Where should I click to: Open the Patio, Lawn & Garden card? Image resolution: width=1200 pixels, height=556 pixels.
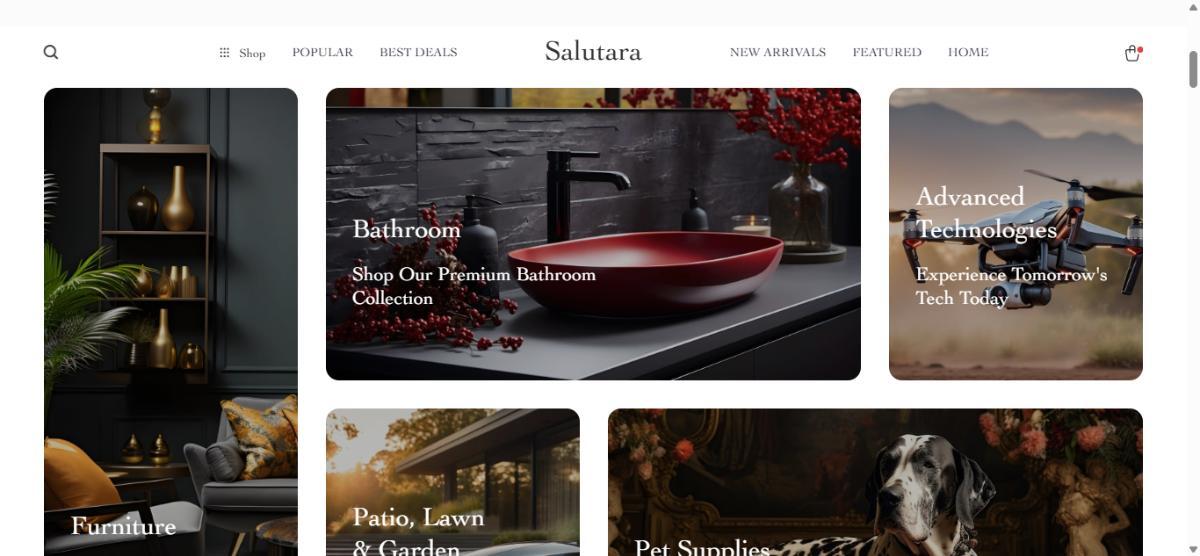(453, 482)
